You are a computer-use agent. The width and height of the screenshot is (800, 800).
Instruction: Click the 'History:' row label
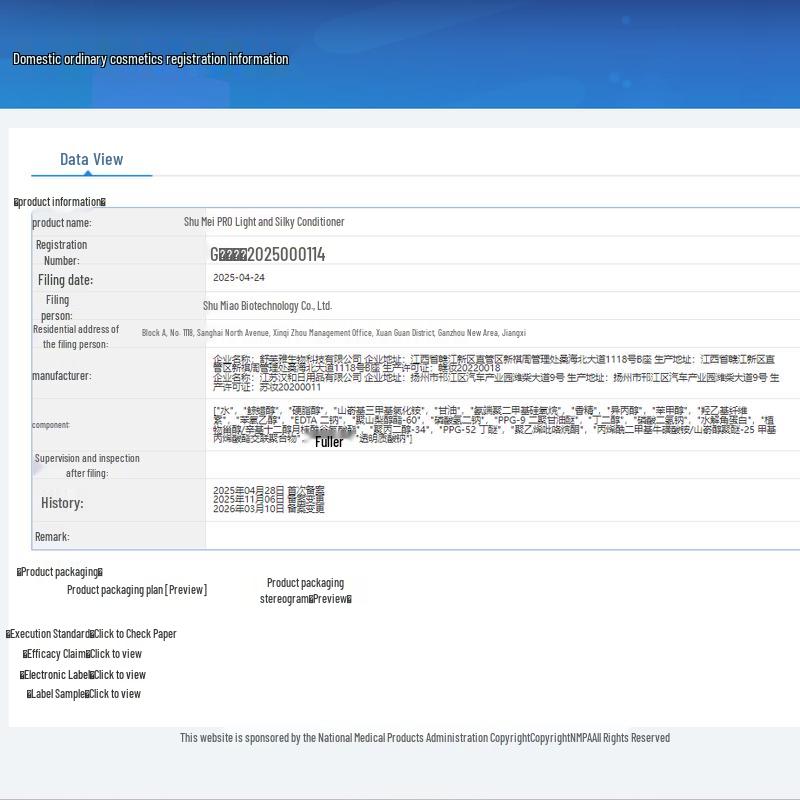[62, 503]
